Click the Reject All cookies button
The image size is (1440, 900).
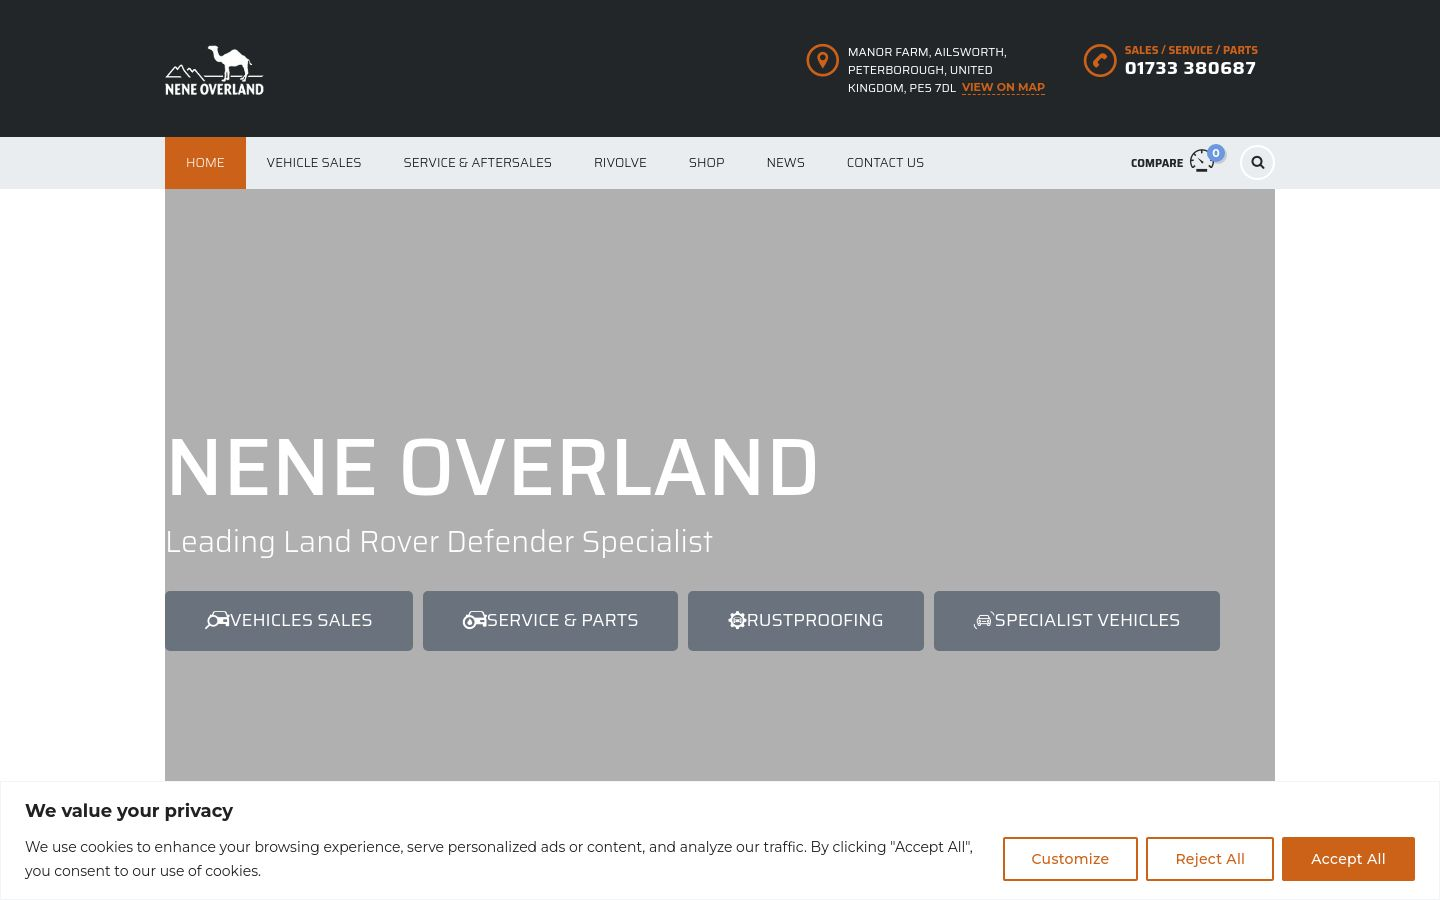click(1210, 859)
